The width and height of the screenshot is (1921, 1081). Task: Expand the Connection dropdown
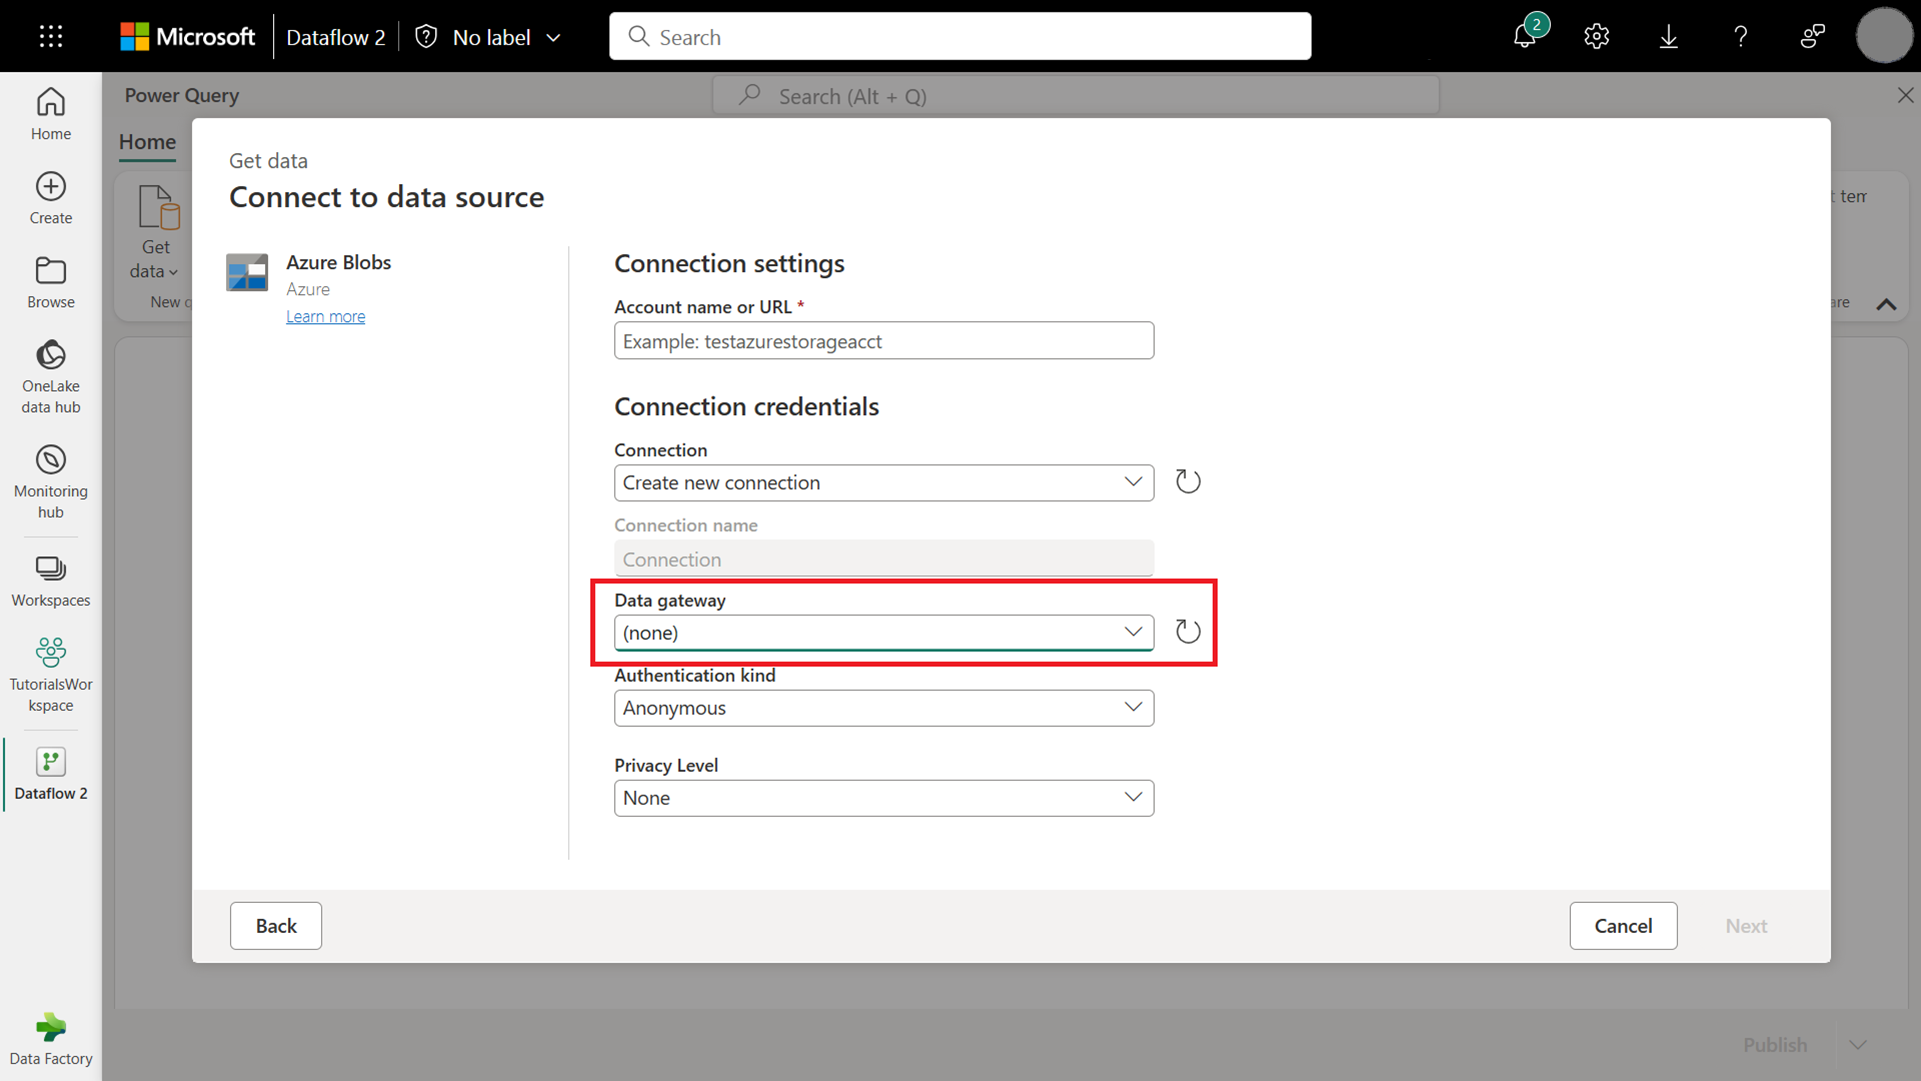883,483
